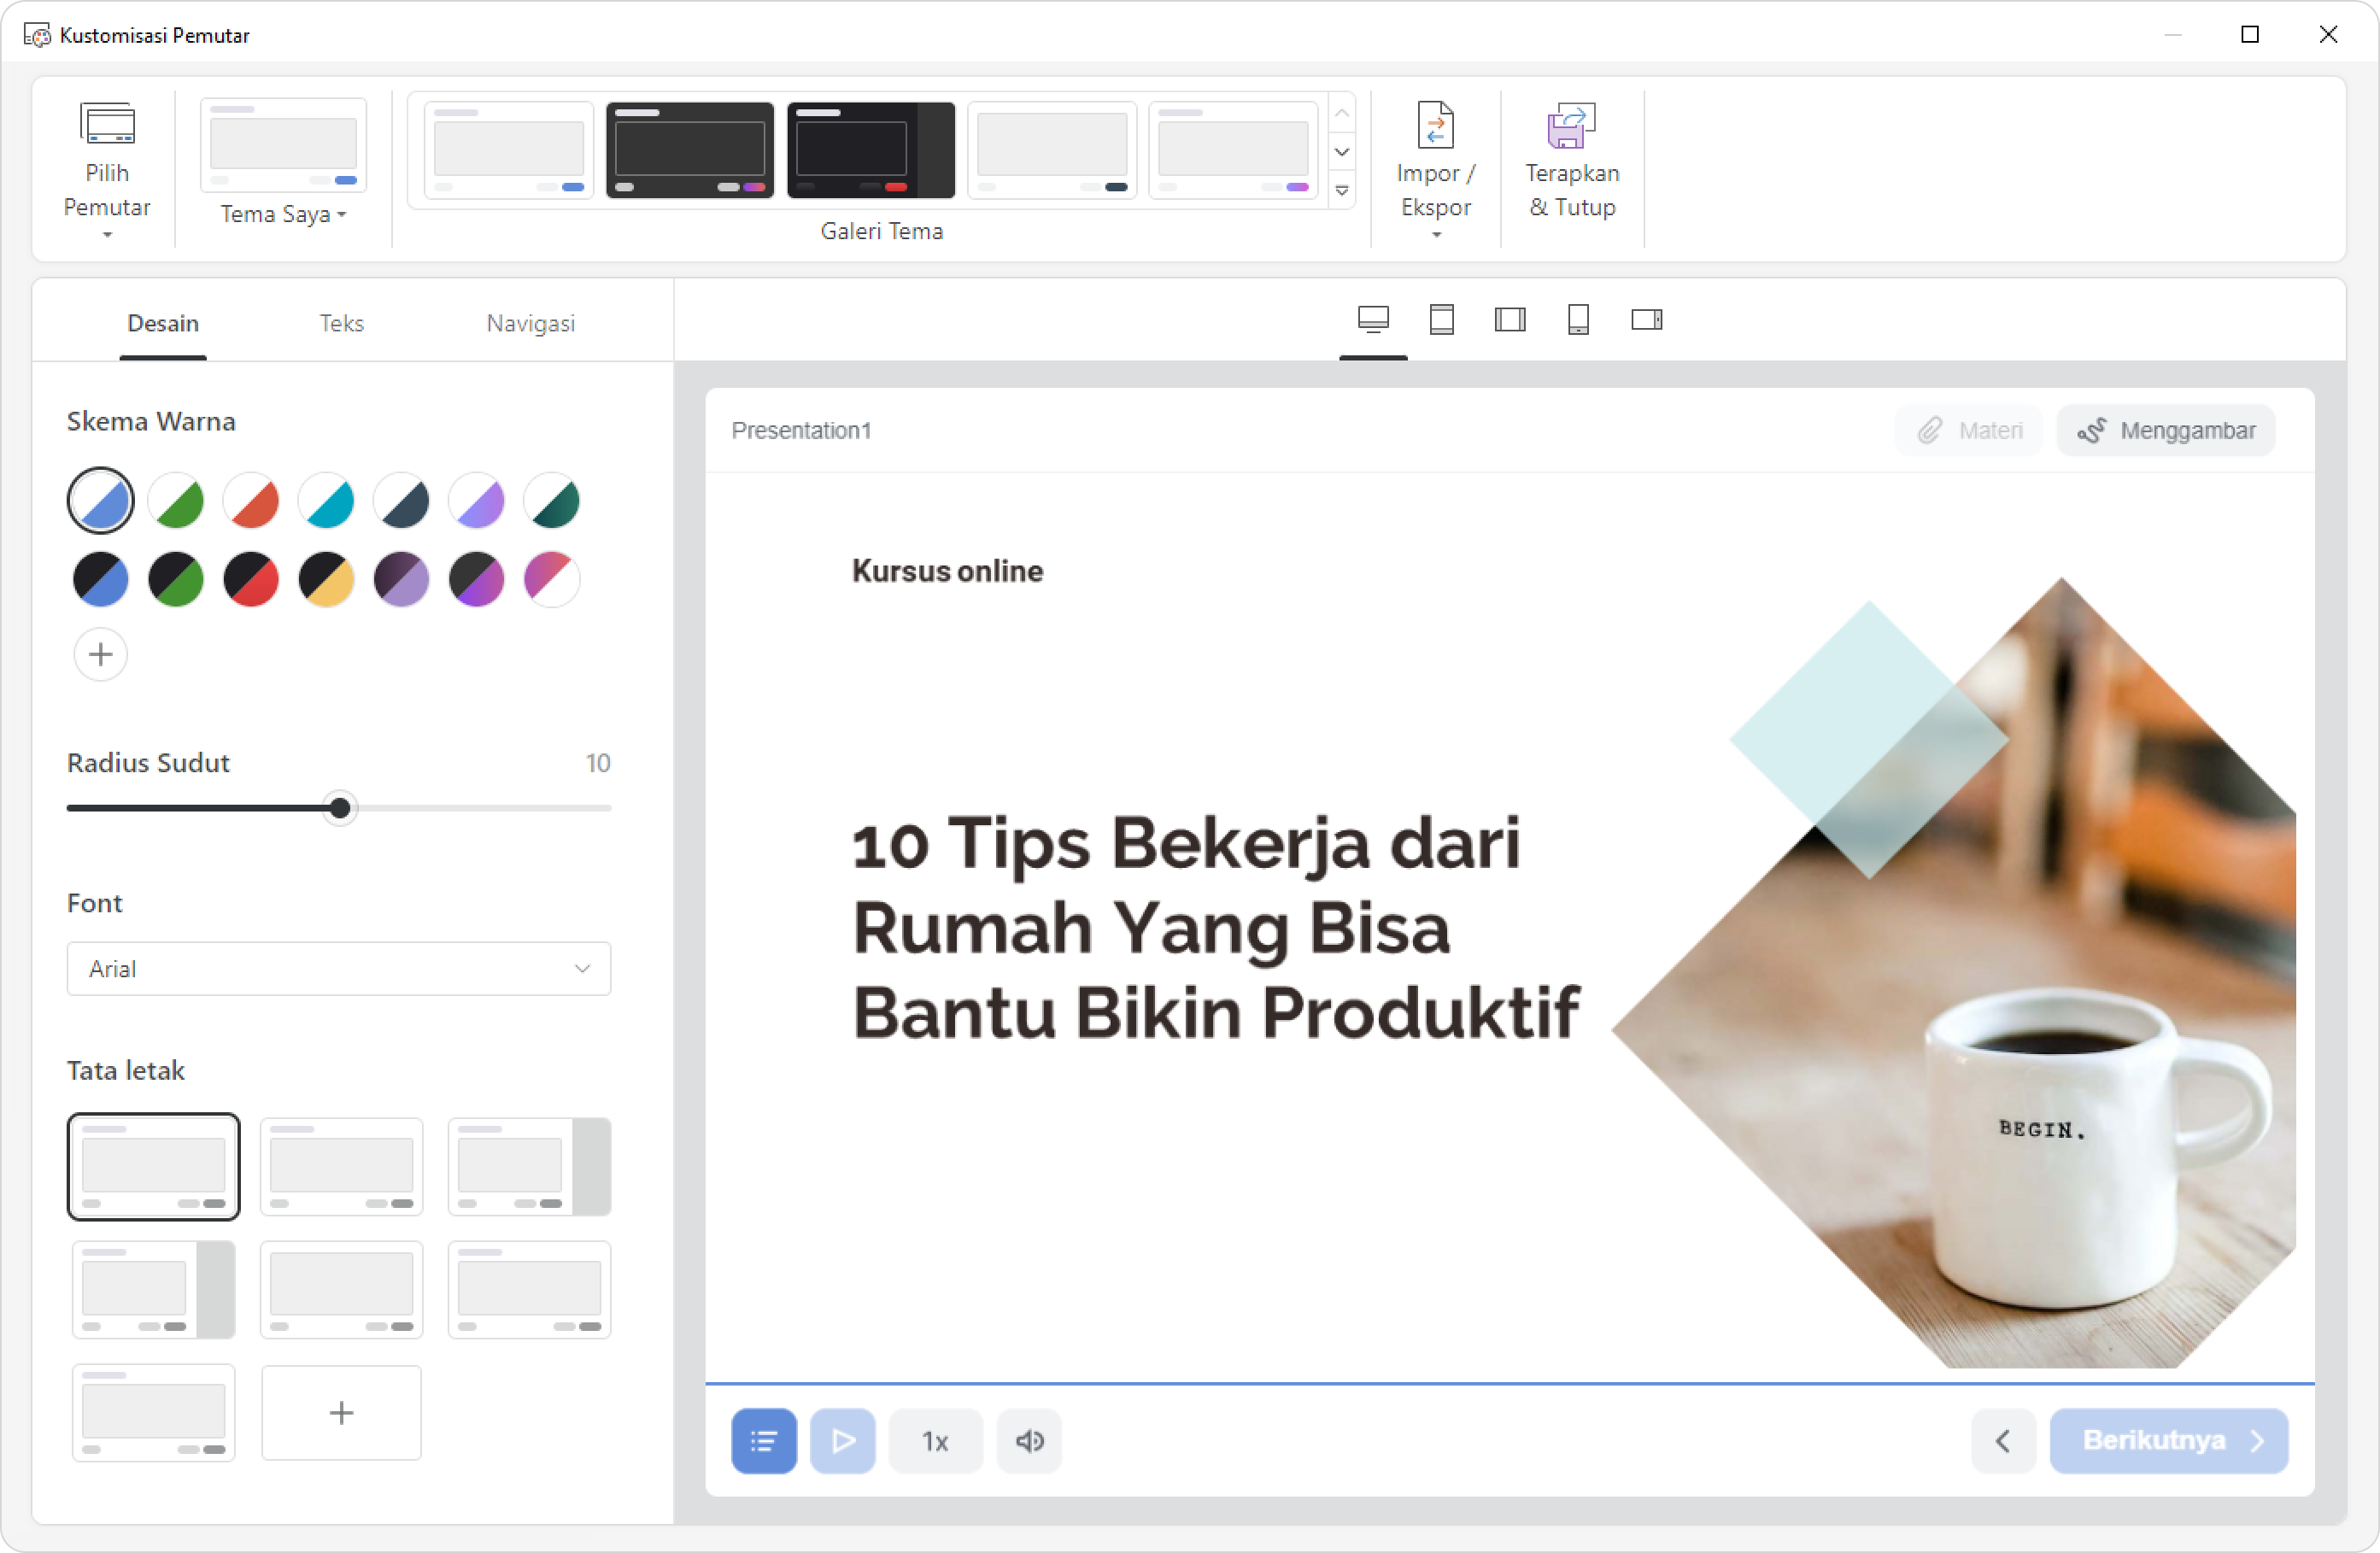Open the Navigasi tab
Screen dimensions: 2380x1553
pos(530,323)
